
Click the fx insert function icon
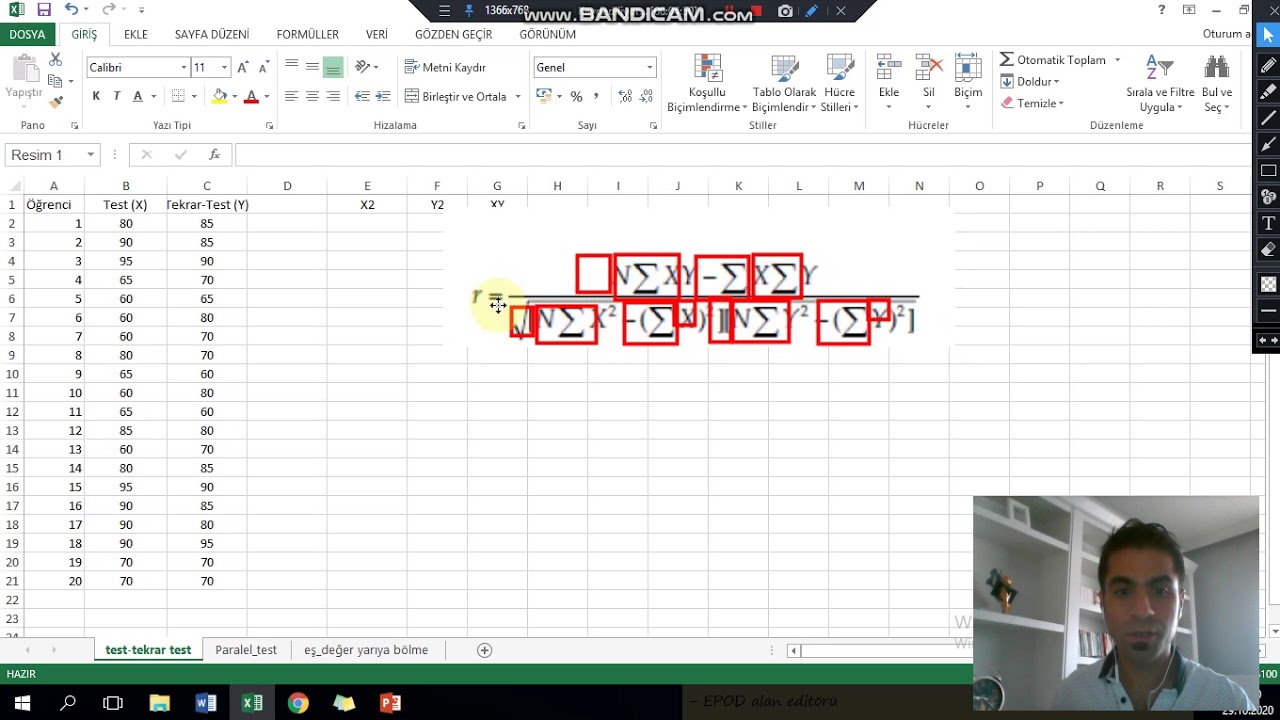214,155
